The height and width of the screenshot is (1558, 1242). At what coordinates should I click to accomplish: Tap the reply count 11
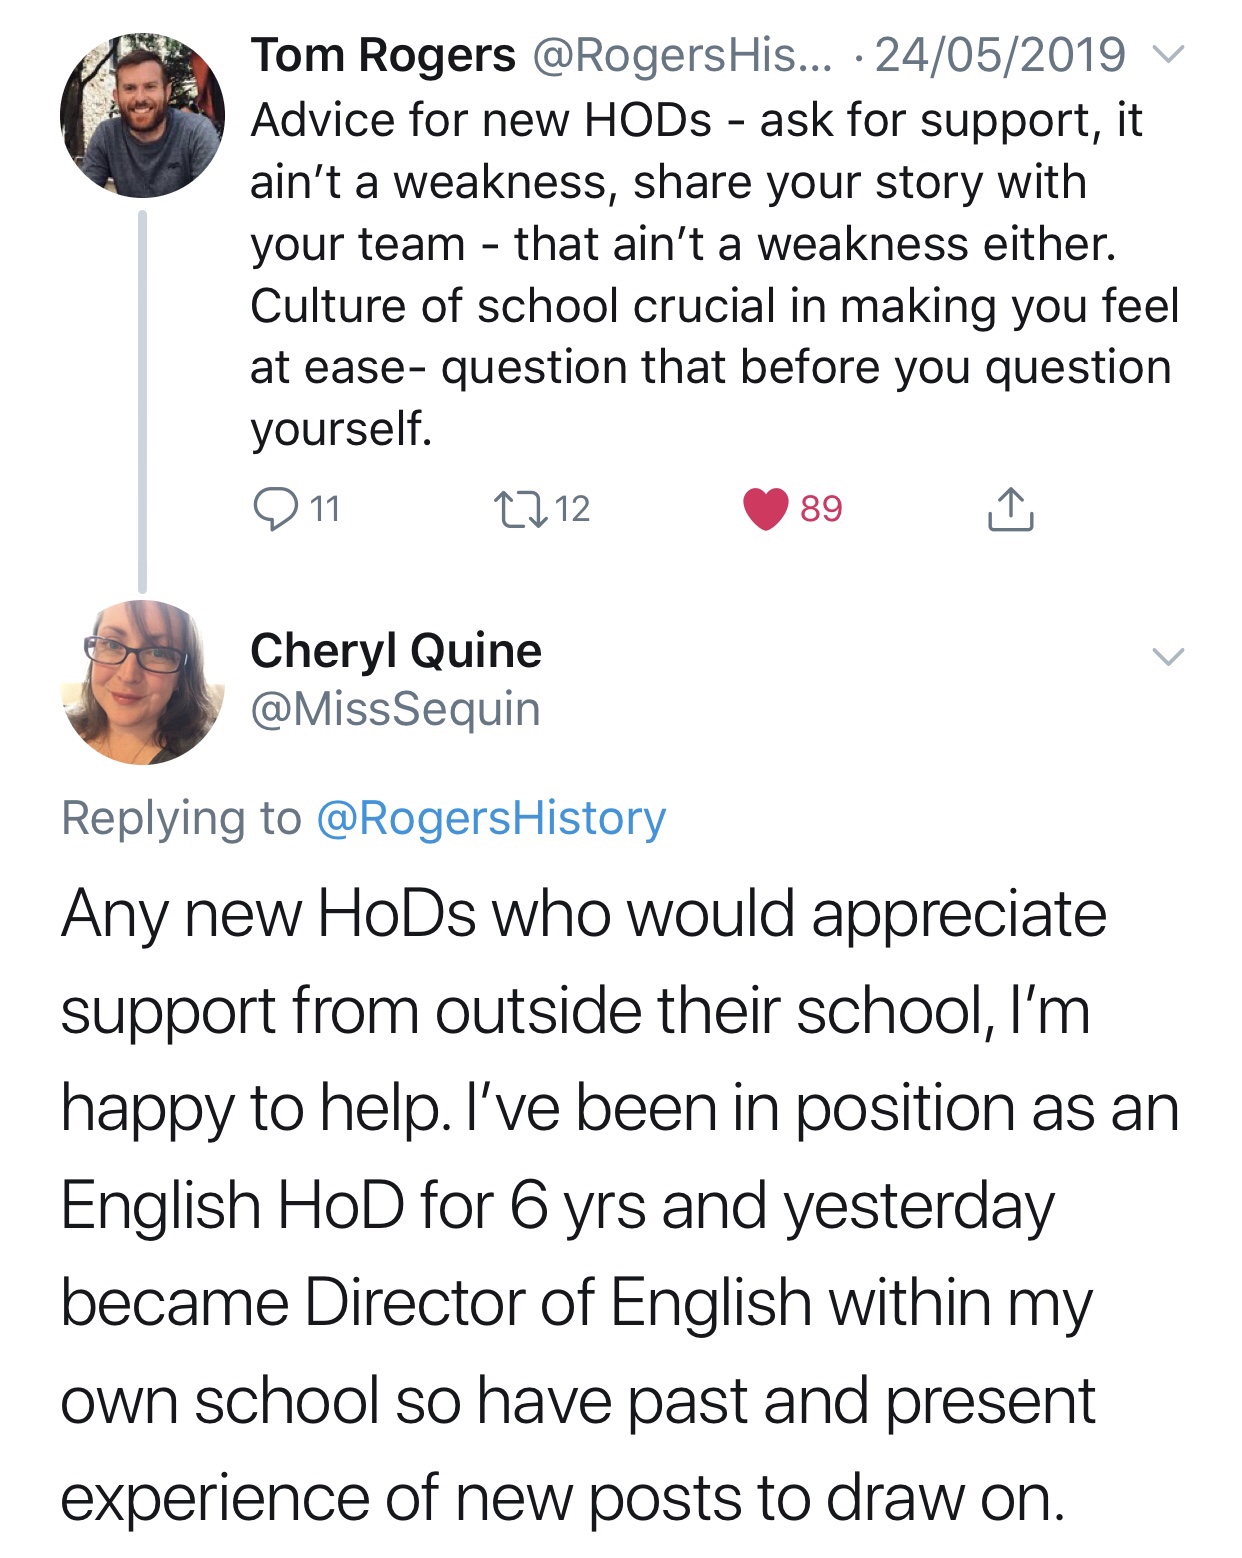[325, 509]
